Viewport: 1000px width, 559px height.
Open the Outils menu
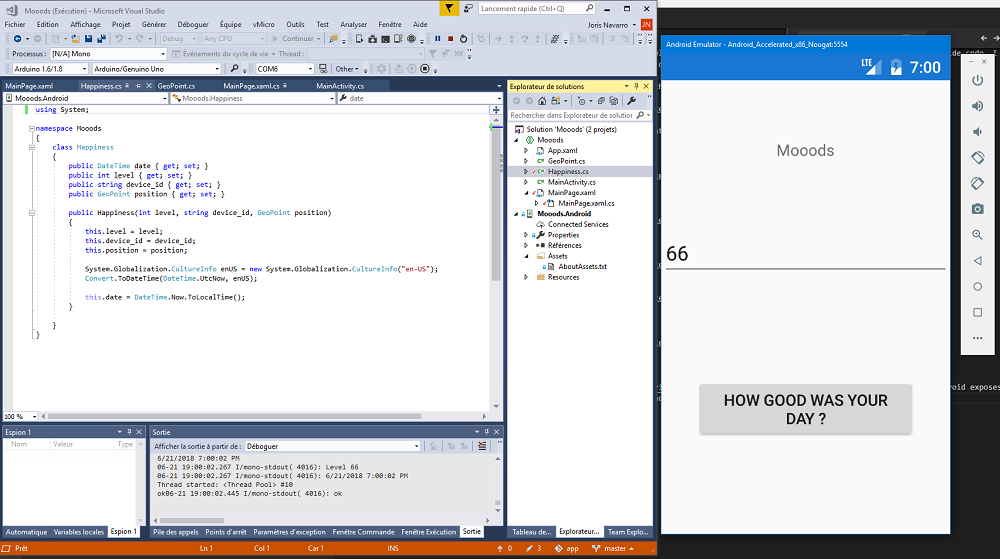click(295, 24)
